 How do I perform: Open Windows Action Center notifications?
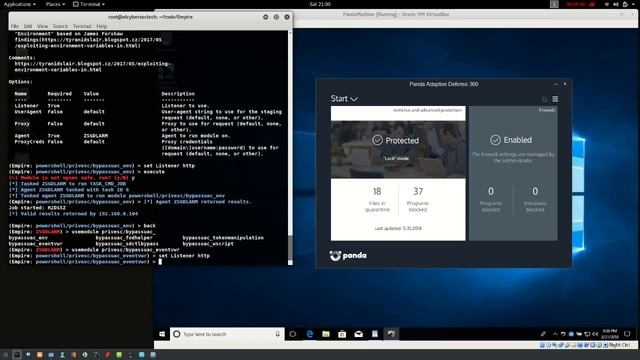tap(627, 334)
